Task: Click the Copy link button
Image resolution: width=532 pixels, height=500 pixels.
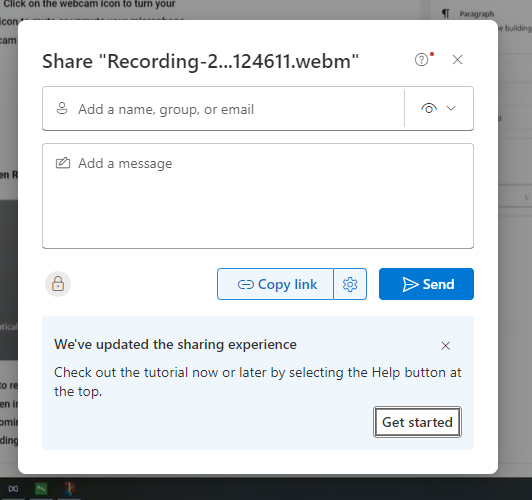Action: point(276,284)
